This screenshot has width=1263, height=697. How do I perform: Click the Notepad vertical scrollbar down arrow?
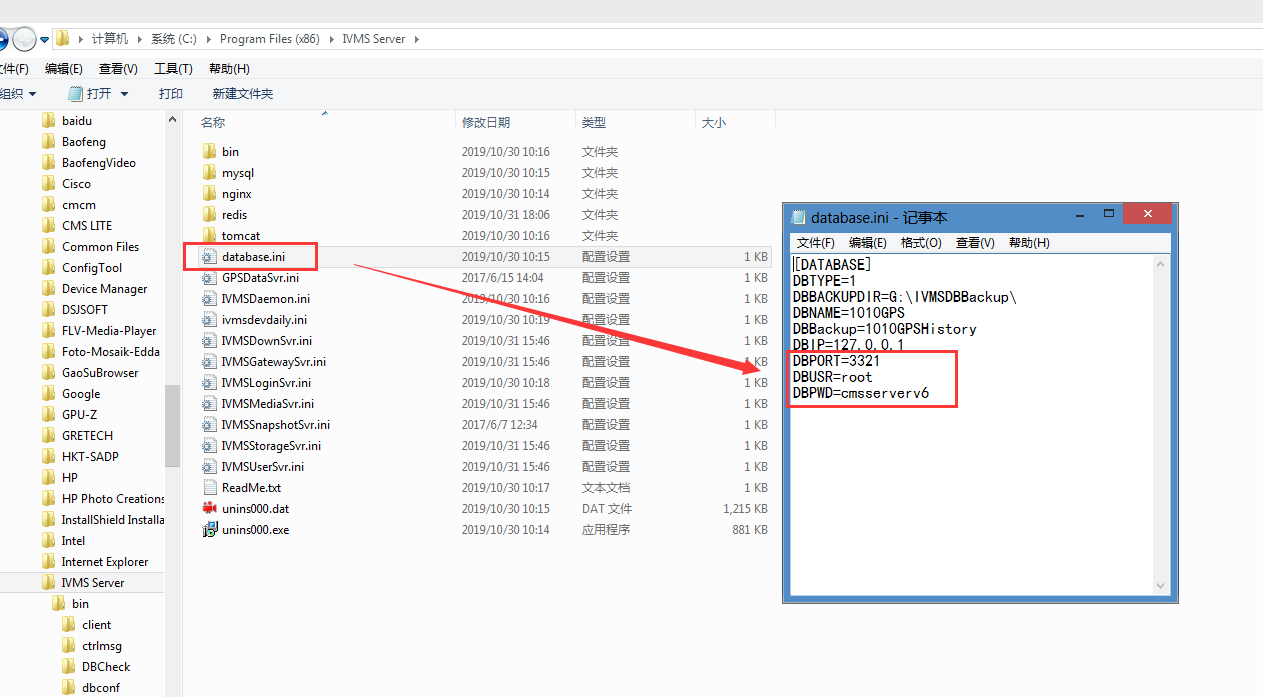click(x=1161, y=586)
